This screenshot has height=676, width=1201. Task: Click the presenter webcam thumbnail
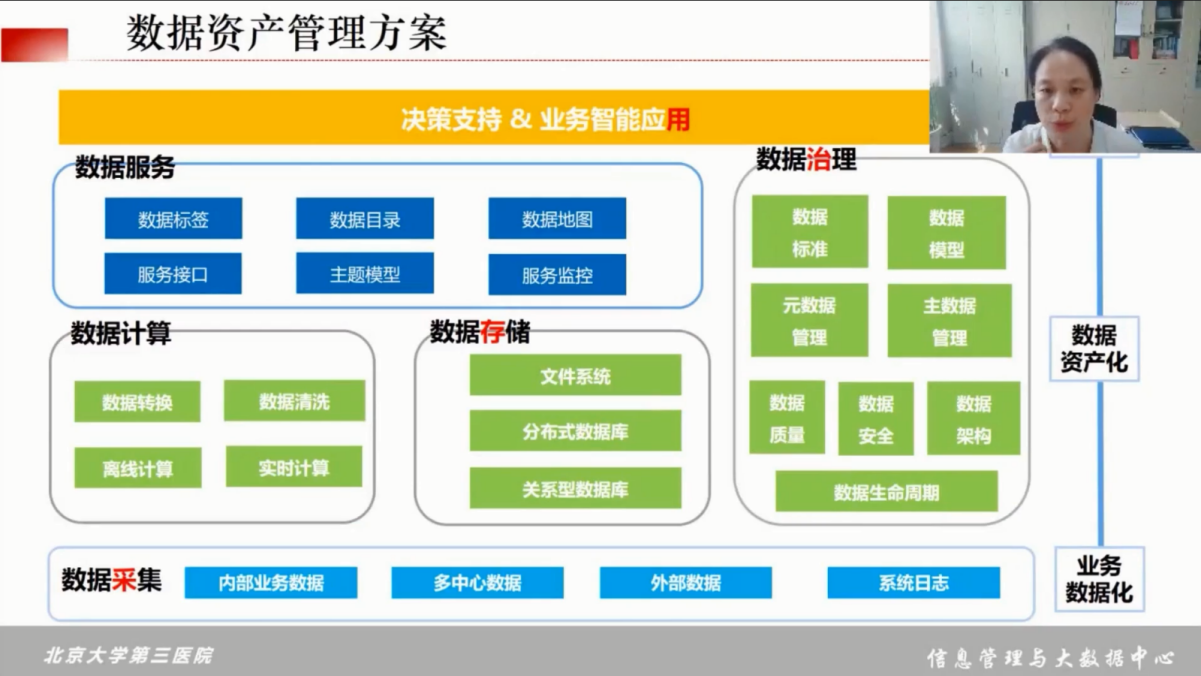[1065, 76]
